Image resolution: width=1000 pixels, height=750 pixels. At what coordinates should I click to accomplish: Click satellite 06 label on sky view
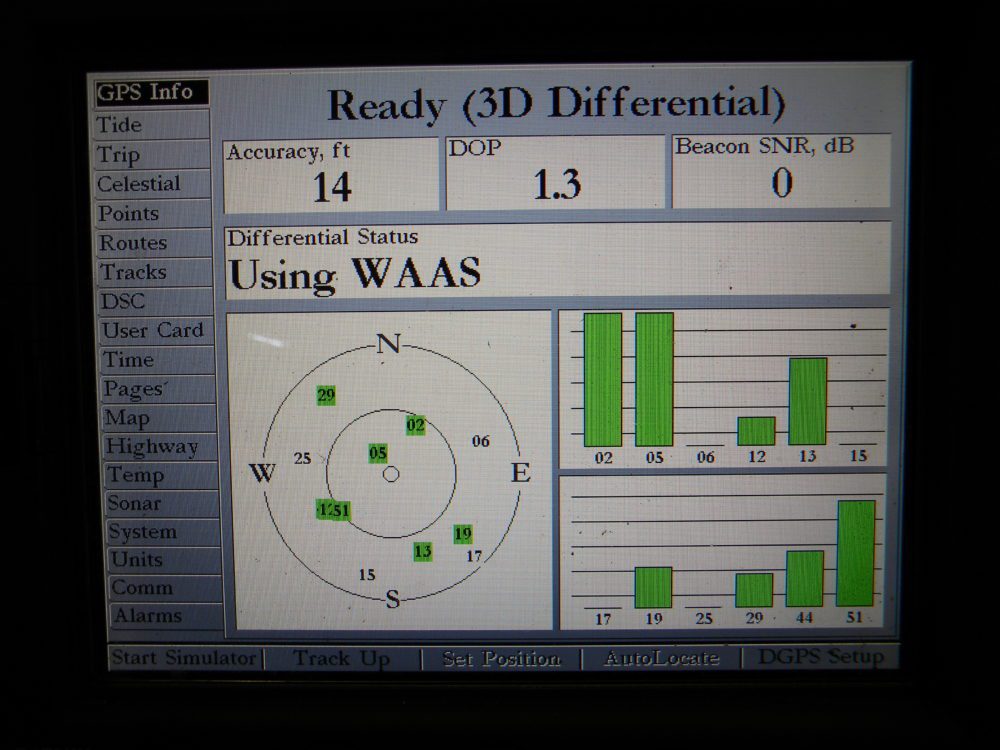pyautogui.click(x=480, y=441)
